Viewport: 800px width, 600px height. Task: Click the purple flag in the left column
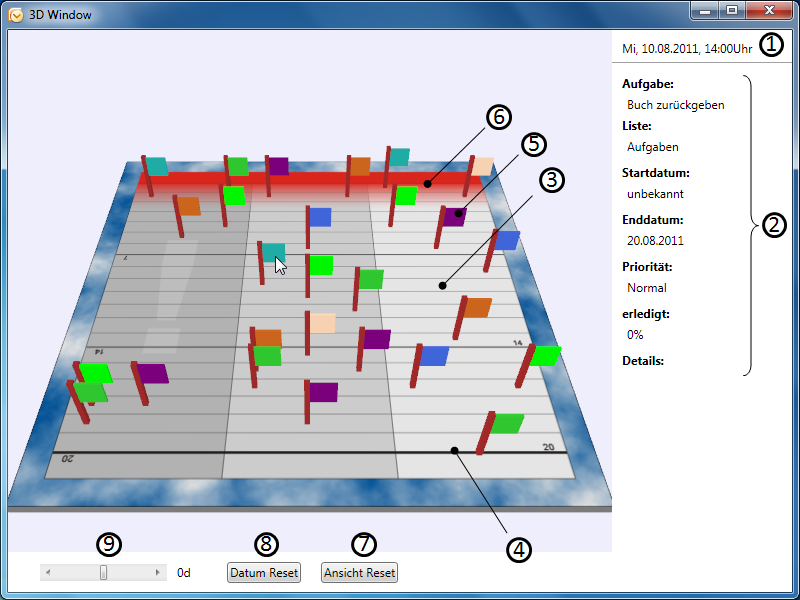(x=152, y=373)
